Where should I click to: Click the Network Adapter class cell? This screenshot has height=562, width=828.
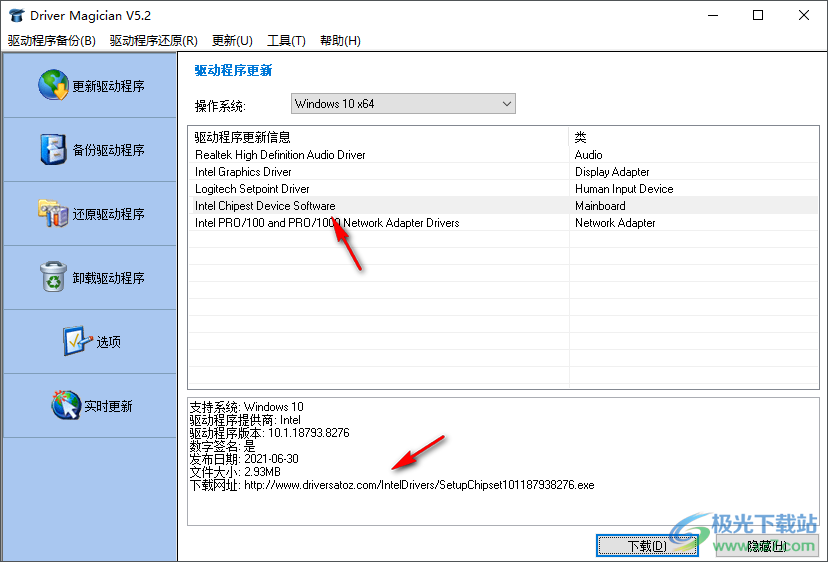click(615, 222)
